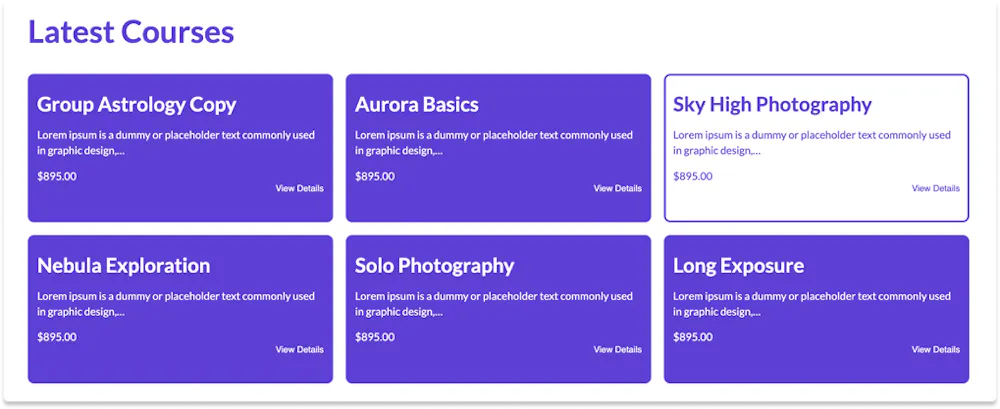
Task: Select the Sky High Photography title
Action: (772, 105)
